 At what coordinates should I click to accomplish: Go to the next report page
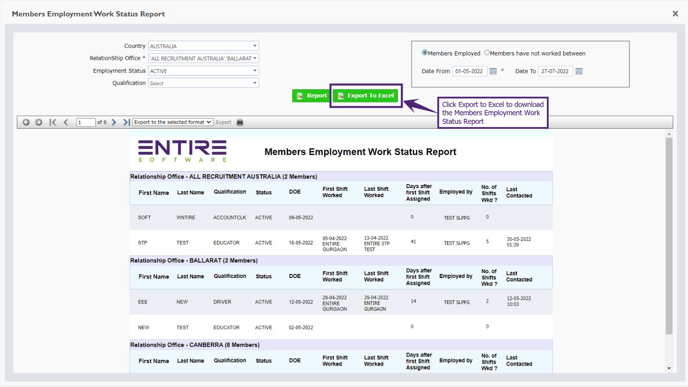114,122
